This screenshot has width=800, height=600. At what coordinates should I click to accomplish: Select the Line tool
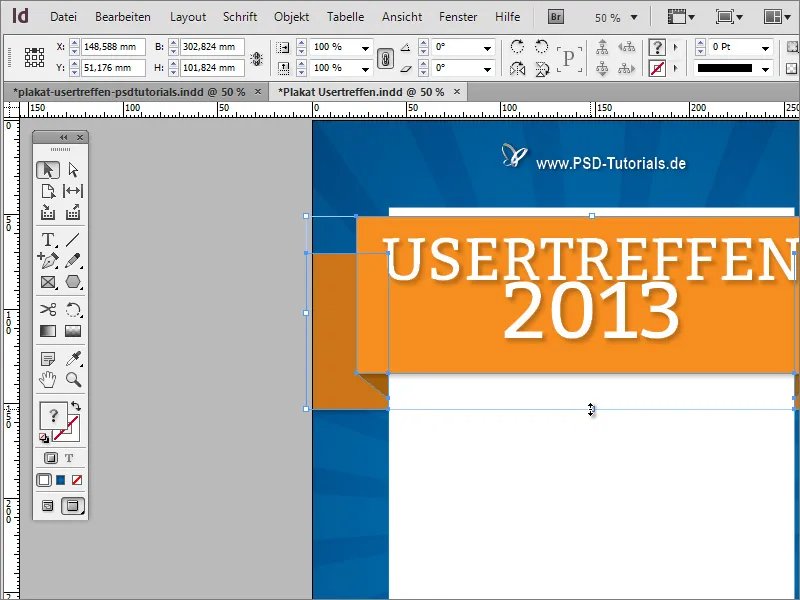[73, 239]
